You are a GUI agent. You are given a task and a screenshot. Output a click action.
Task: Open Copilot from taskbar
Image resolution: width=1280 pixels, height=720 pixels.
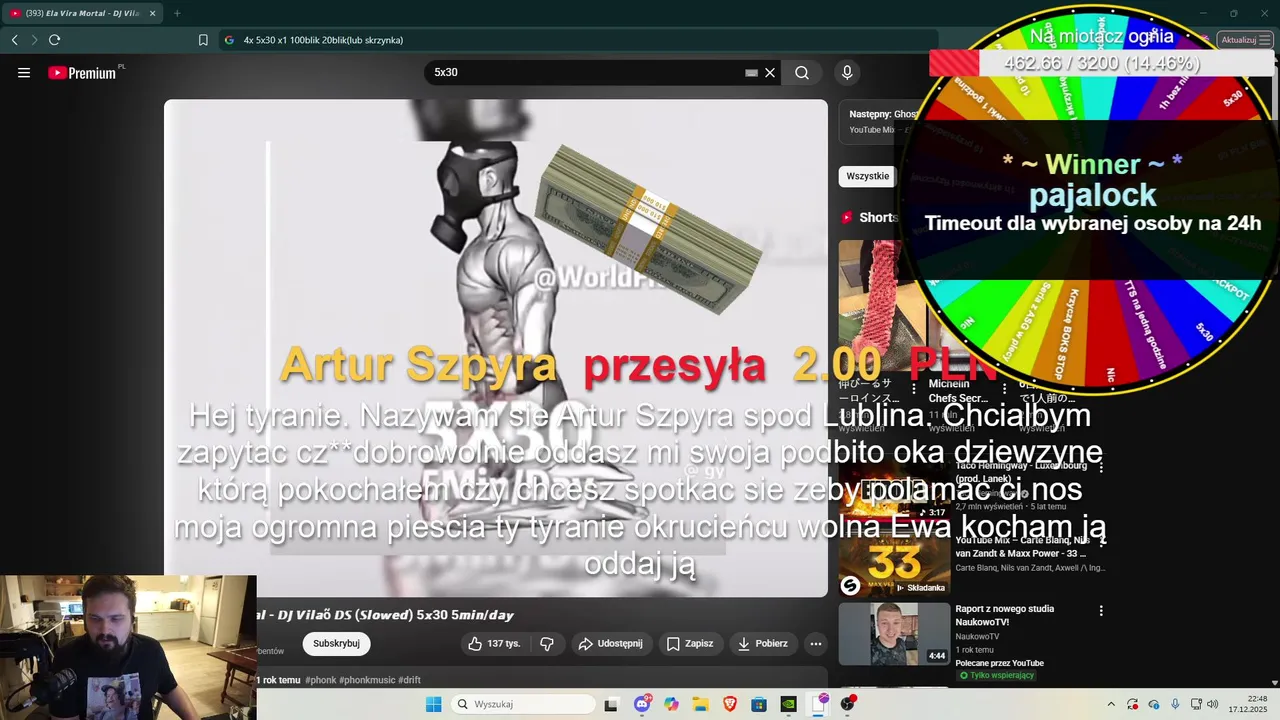[x=671, y=704]
